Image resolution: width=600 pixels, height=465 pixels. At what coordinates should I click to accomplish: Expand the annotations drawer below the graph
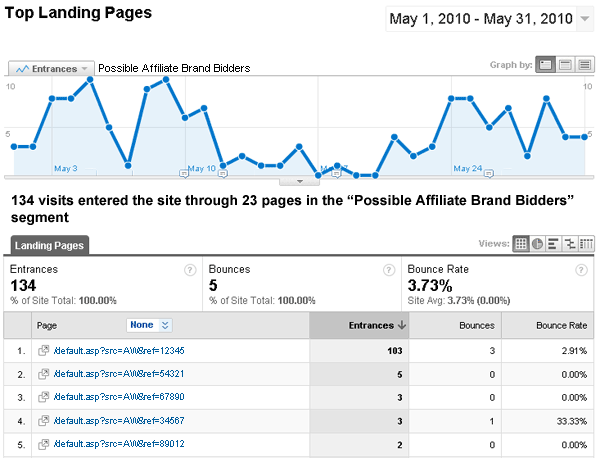[299, 182]
